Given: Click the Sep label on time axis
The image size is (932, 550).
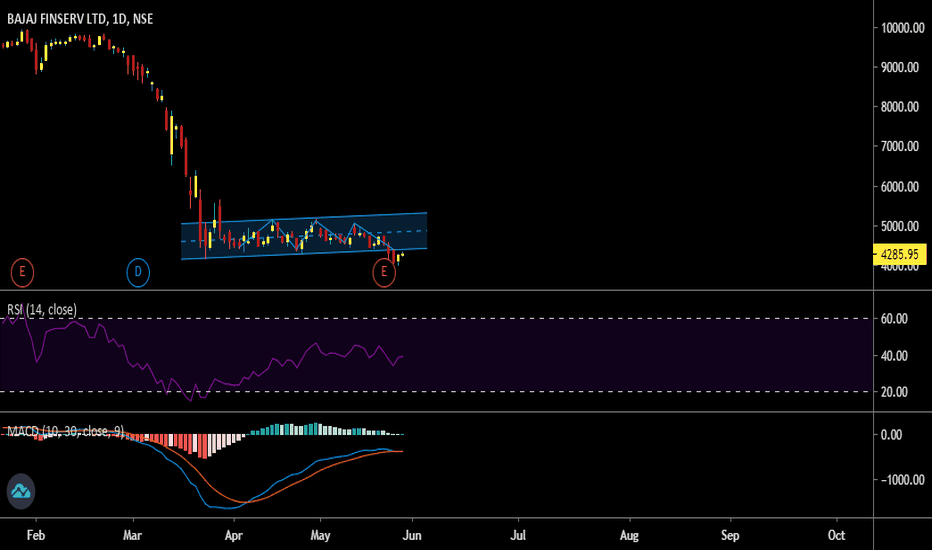Looking at the screenshot, I should (x=730, y=535).
